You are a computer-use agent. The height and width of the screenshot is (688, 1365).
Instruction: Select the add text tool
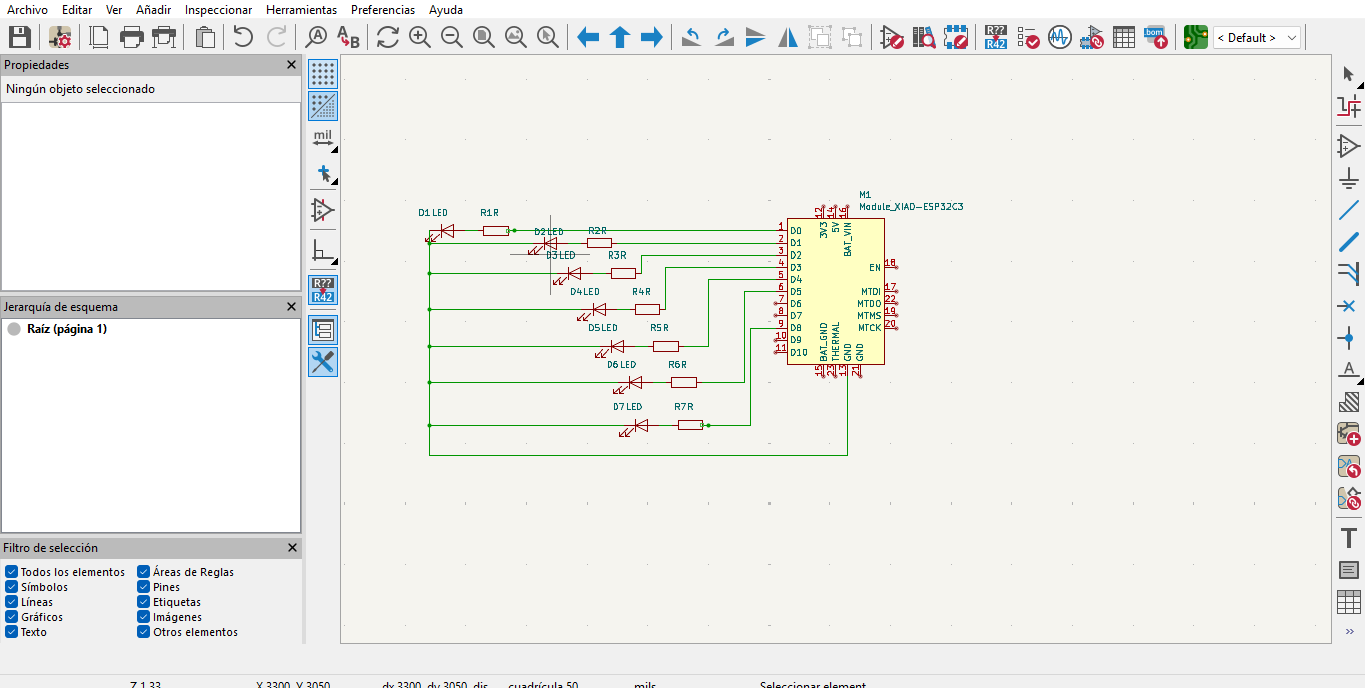(1349, 538)
